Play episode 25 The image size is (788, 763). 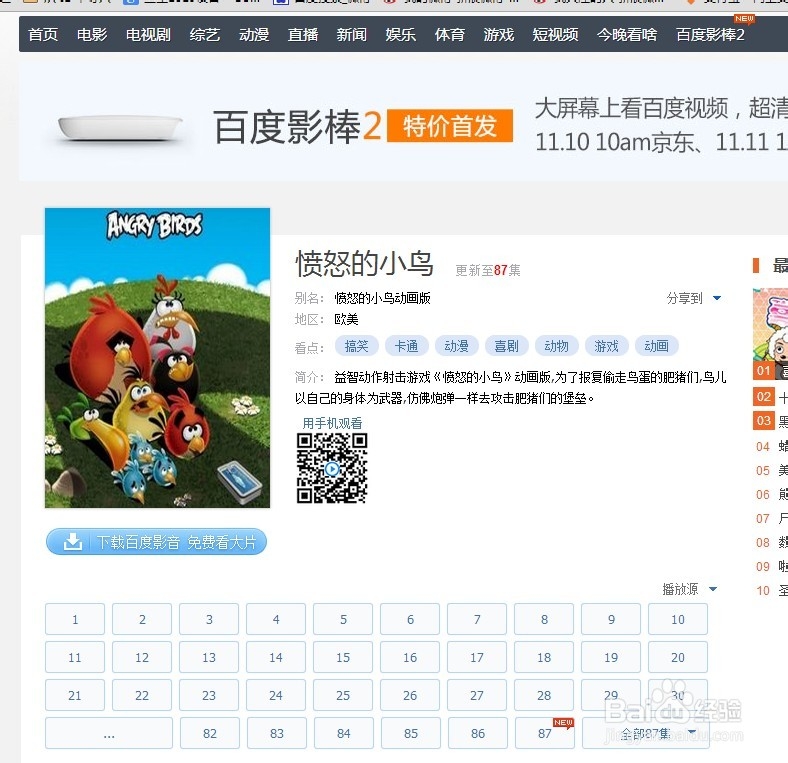(343, 696)
